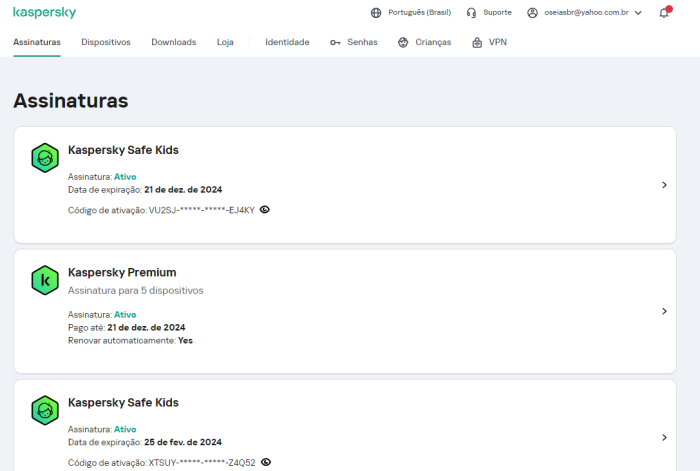The height and width of the screenshot is (471, 700).
Task: Click the Crianças face icon
Action: pos(403,42)
